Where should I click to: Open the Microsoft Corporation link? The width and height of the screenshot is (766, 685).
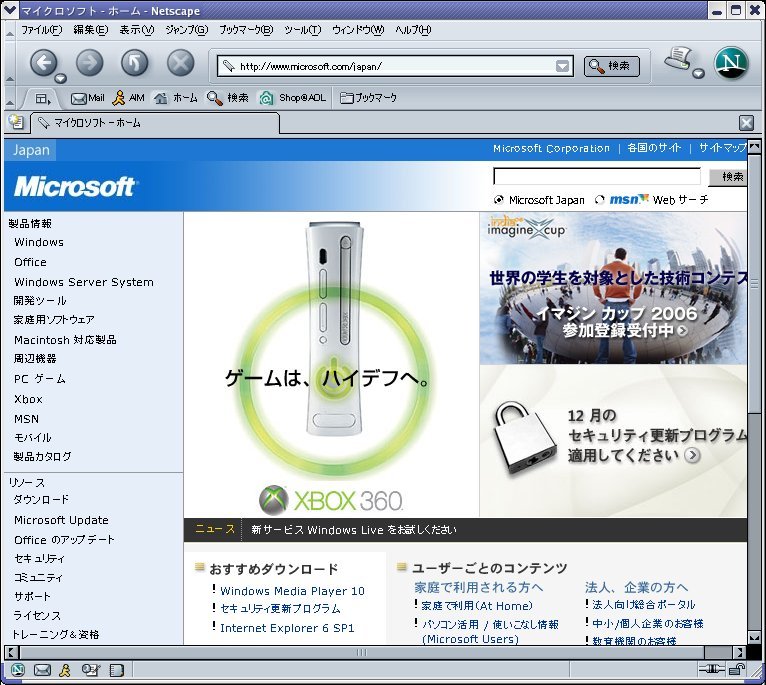tap(551, 148)
